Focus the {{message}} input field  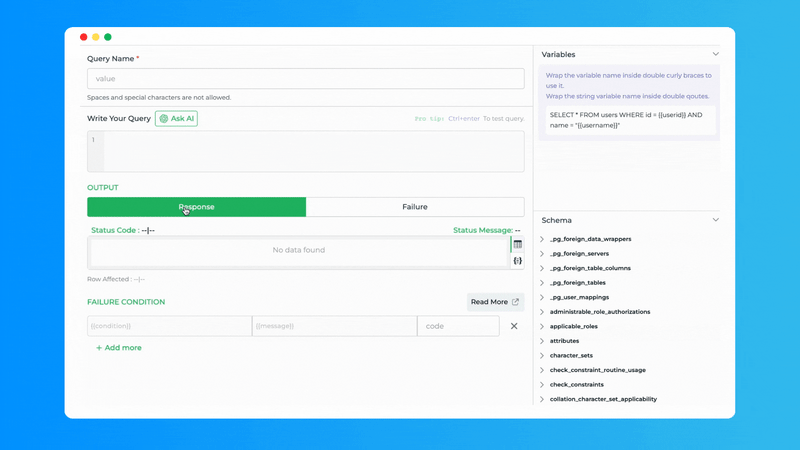[335, 326]
